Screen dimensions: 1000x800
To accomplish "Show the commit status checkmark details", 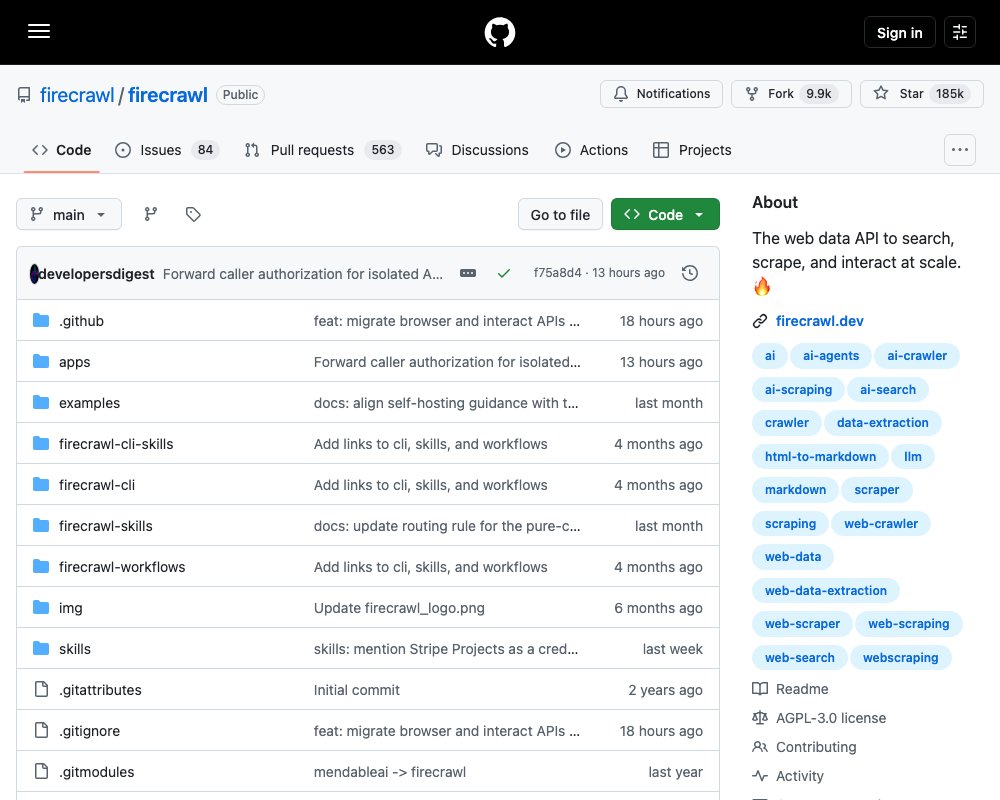I will (504, 273).
